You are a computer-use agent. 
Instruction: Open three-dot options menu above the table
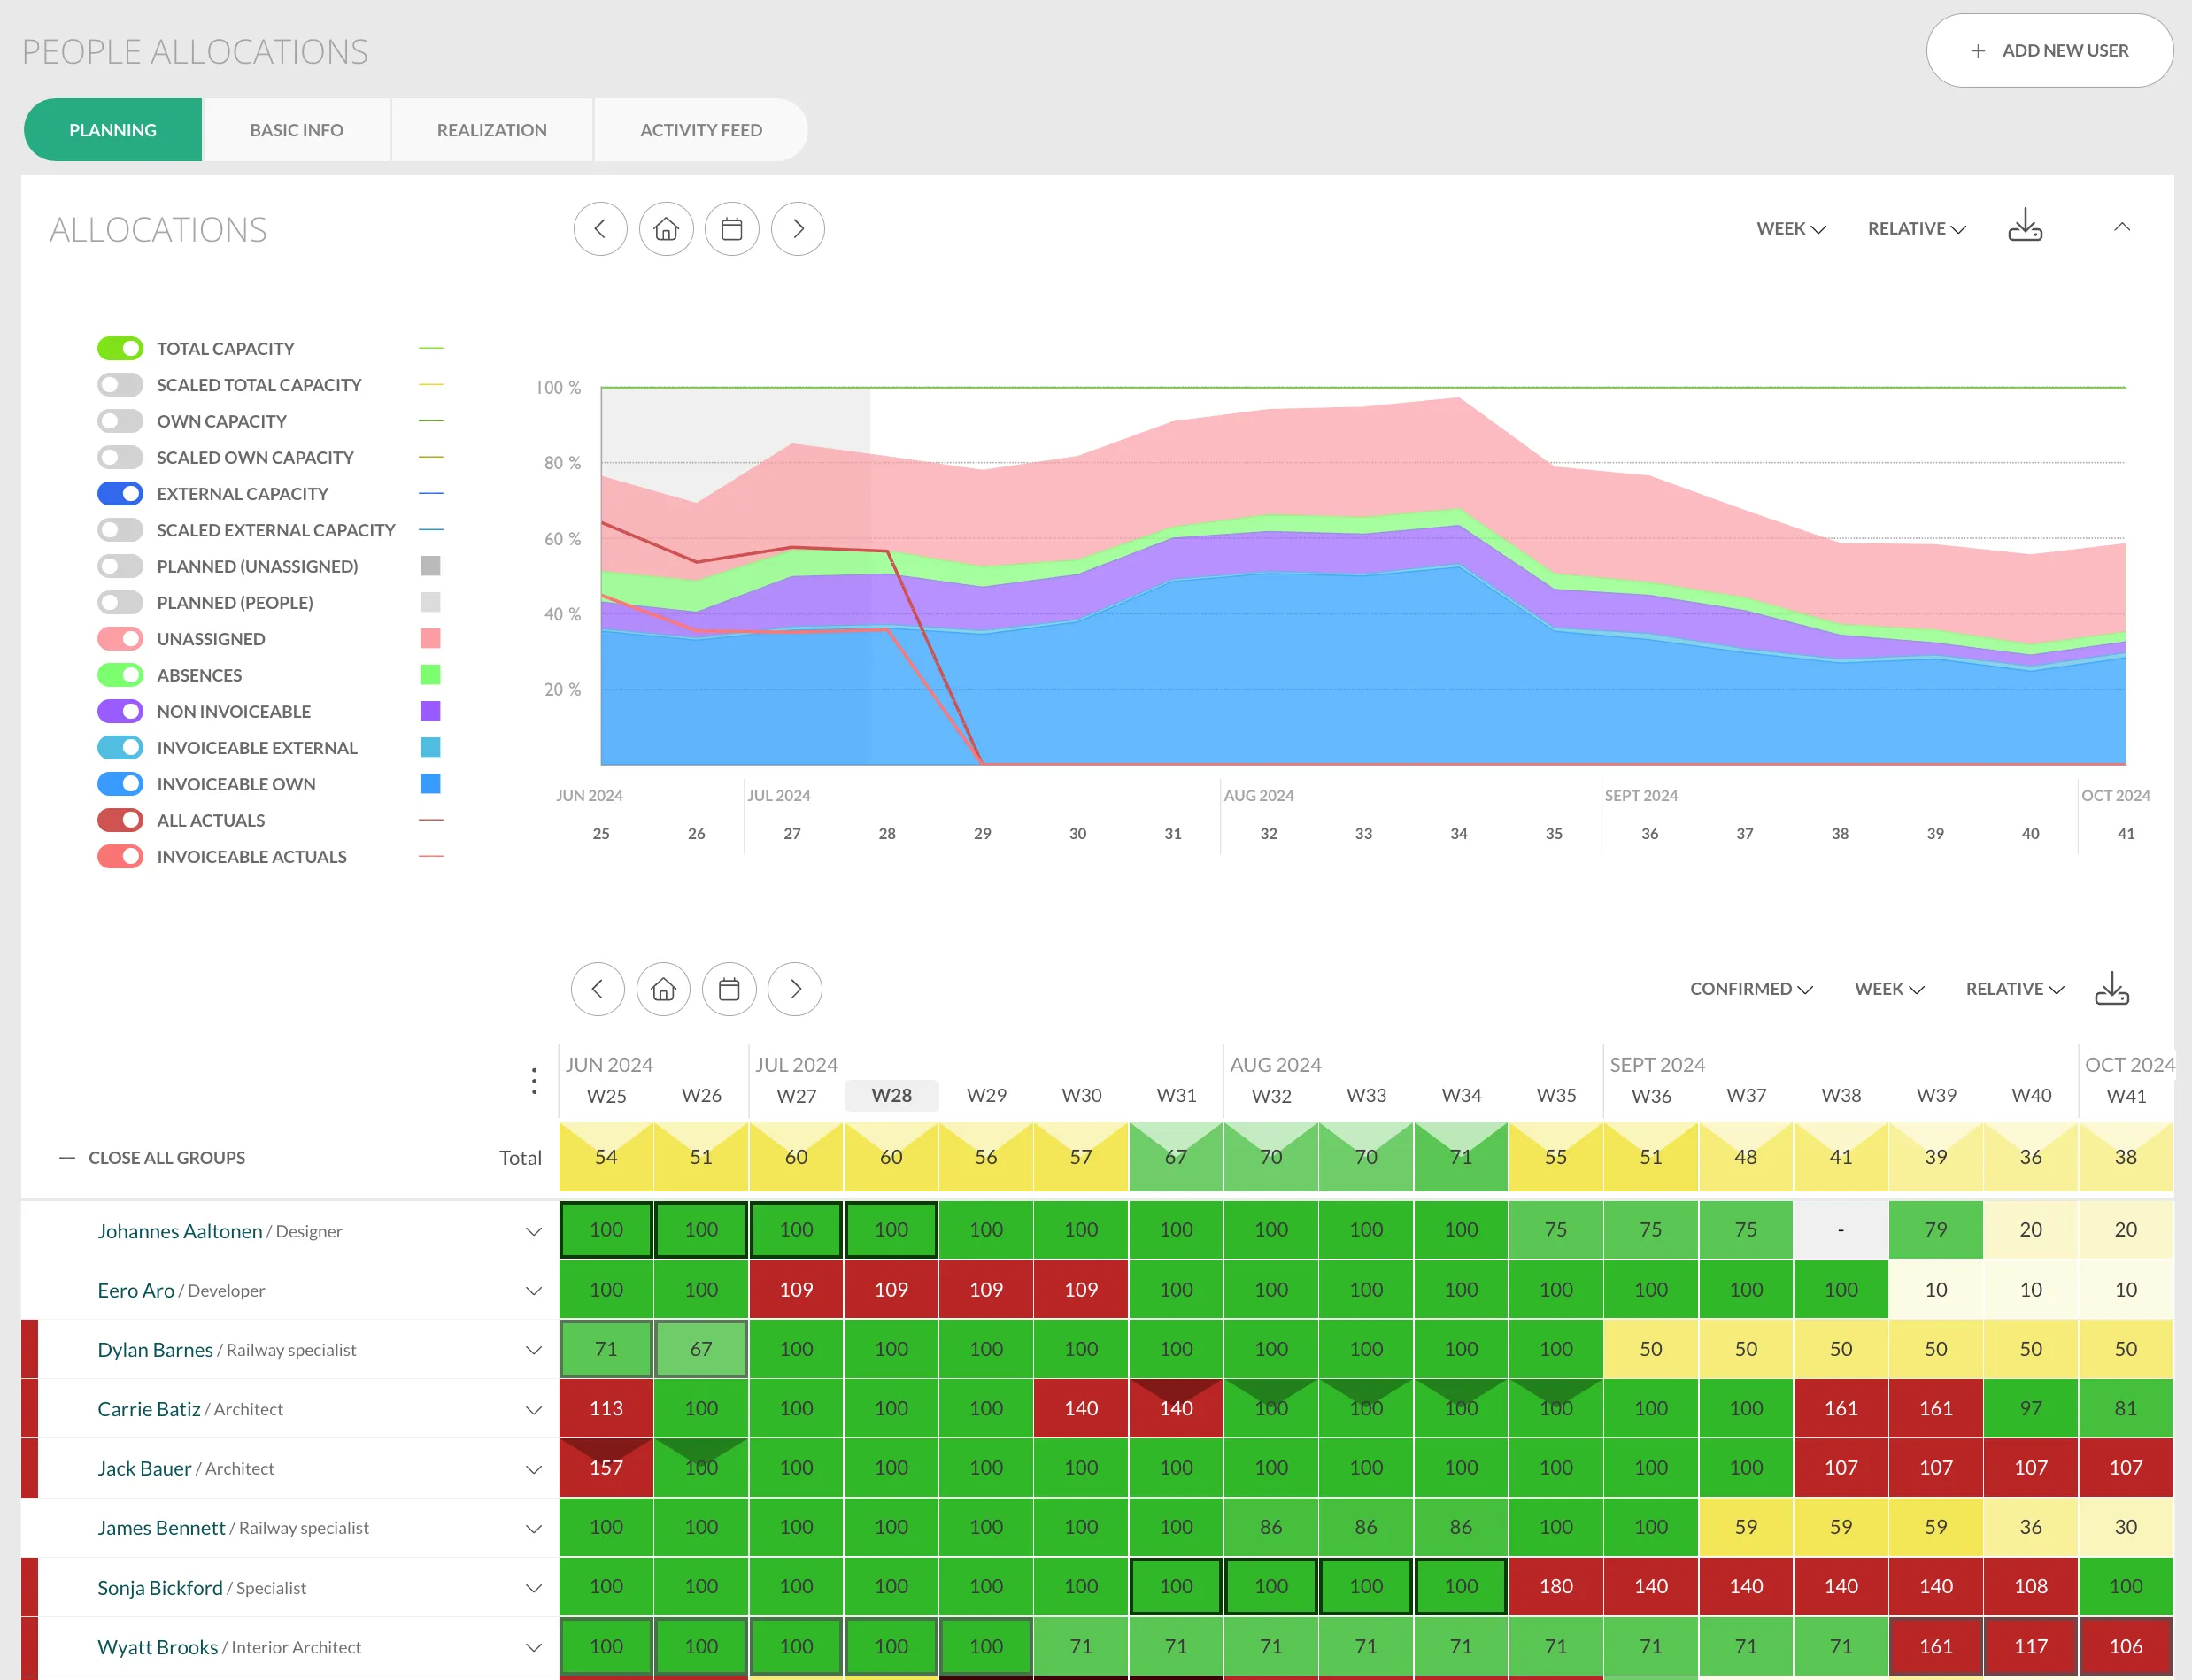coord(534,1081)
